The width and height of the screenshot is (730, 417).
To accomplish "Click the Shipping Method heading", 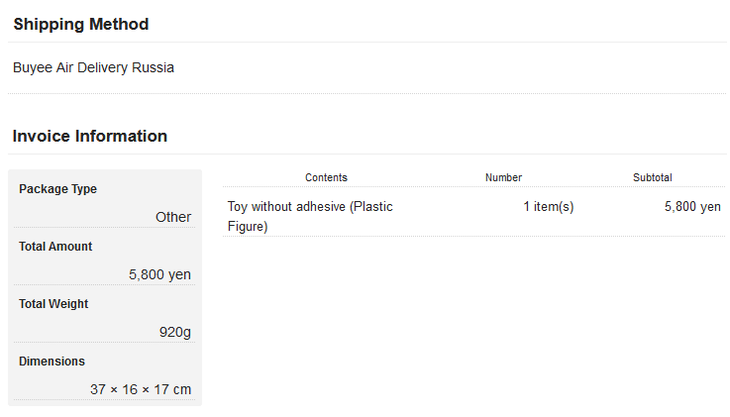I will click(81, 24).
